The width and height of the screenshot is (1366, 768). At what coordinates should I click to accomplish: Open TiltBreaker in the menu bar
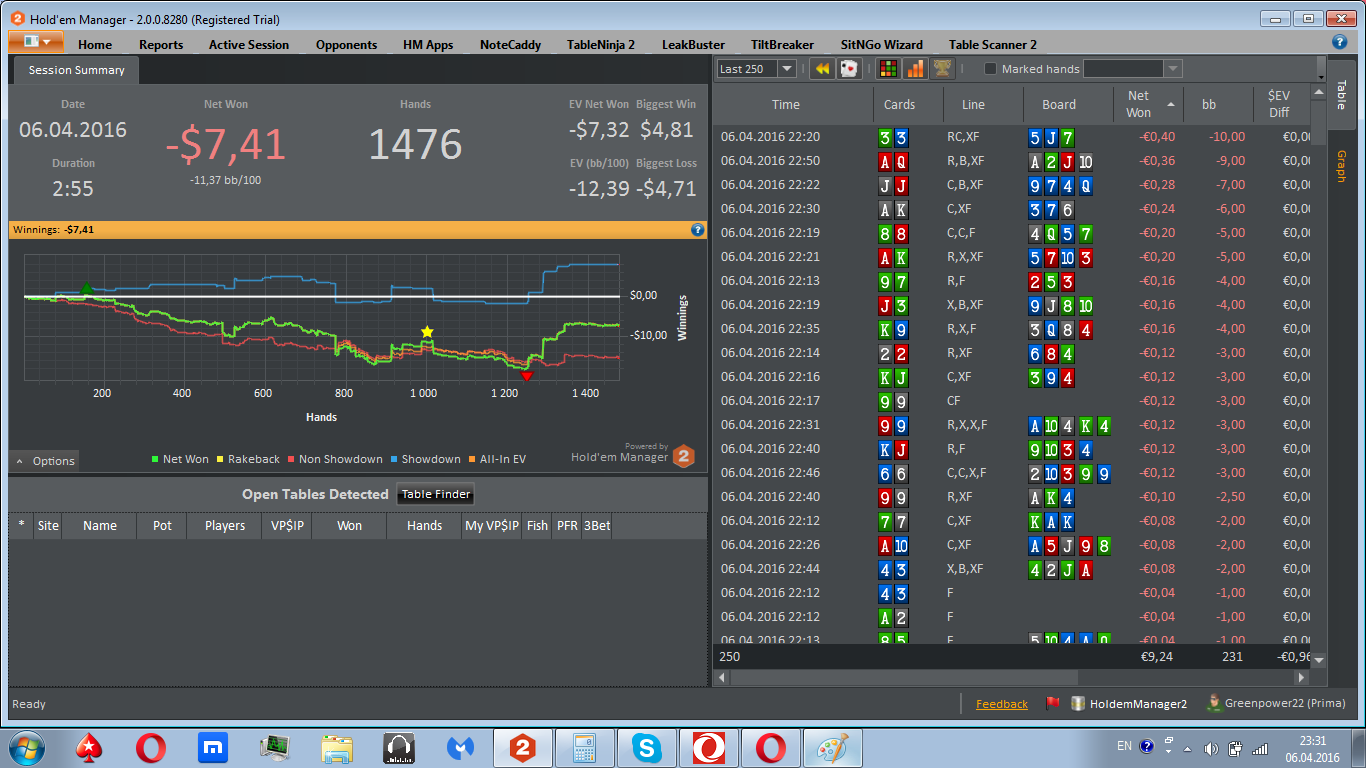tap(782, 44)
